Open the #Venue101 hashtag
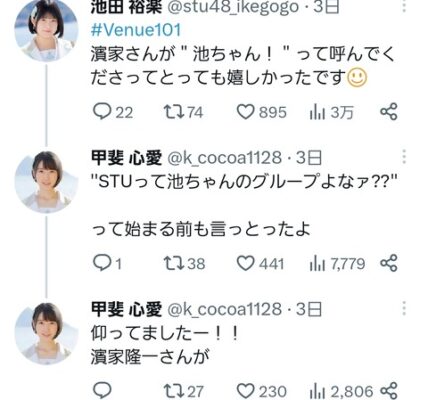The image size is (428, 400). (x=136, y=30)
